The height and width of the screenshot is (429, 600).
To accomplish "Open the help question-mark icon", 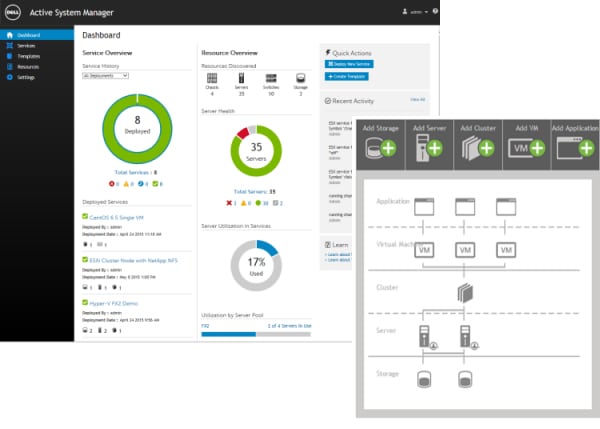I will (435, 11).
